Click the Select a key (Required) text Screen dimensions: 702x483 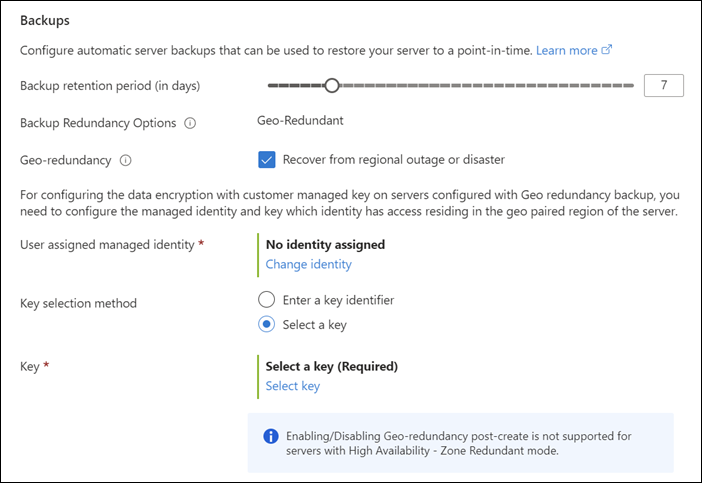[331, 366]
